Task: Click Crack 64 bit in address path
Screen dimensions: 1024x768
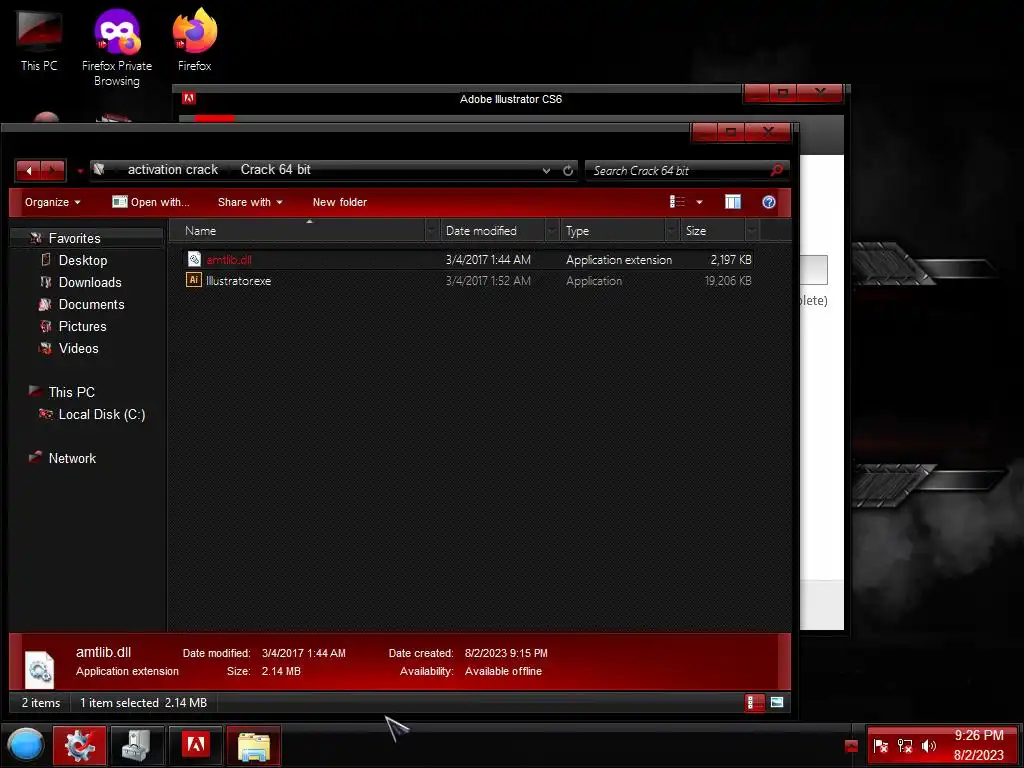Action: [x=276, y=169]
